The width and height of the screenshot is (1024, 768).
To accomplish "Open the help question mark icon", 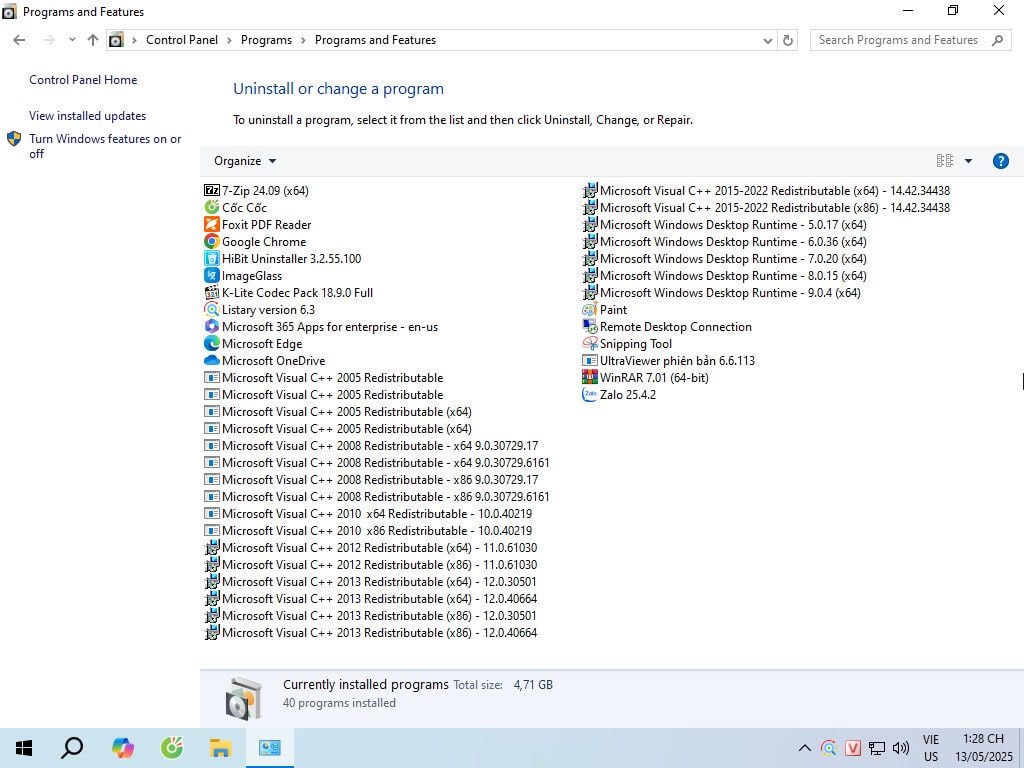I will [x=1000, y=161].
